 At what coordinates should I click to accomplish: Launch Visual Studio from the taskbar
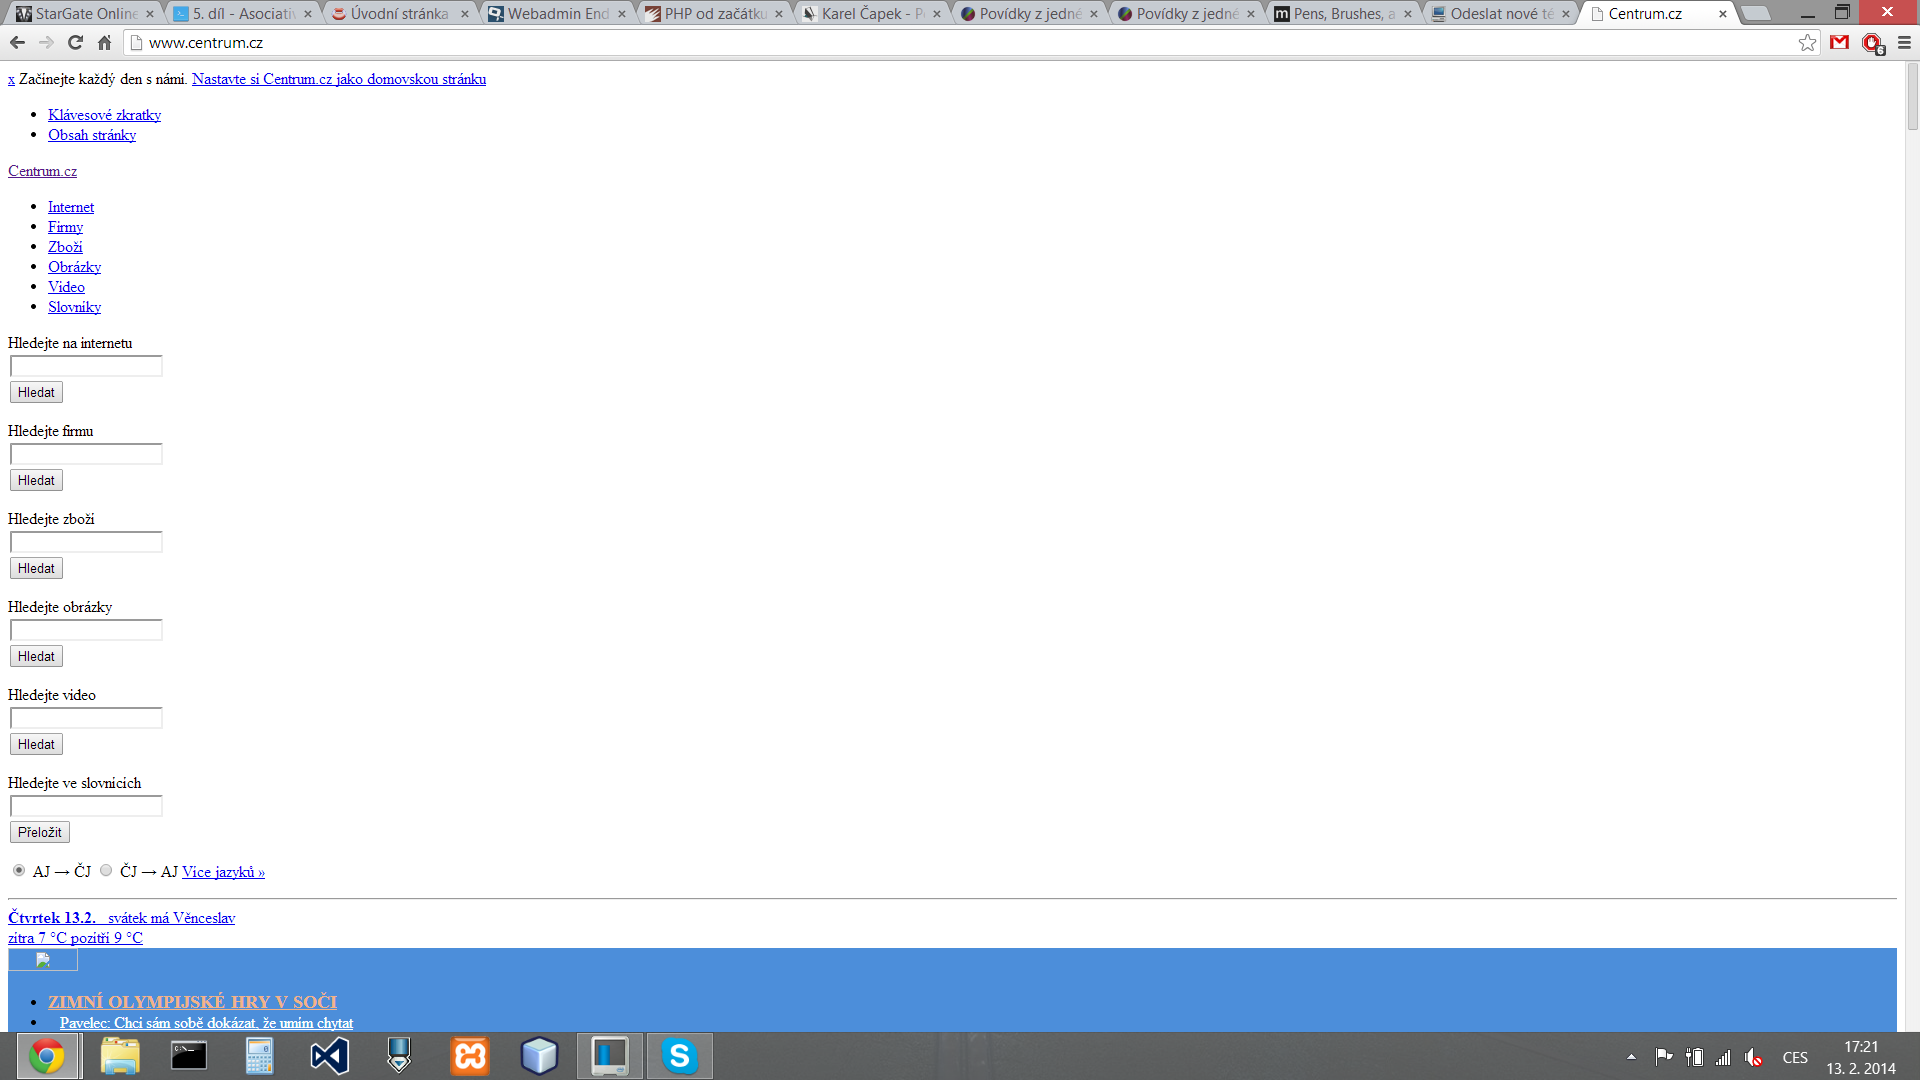click(x=329, y=1056)
